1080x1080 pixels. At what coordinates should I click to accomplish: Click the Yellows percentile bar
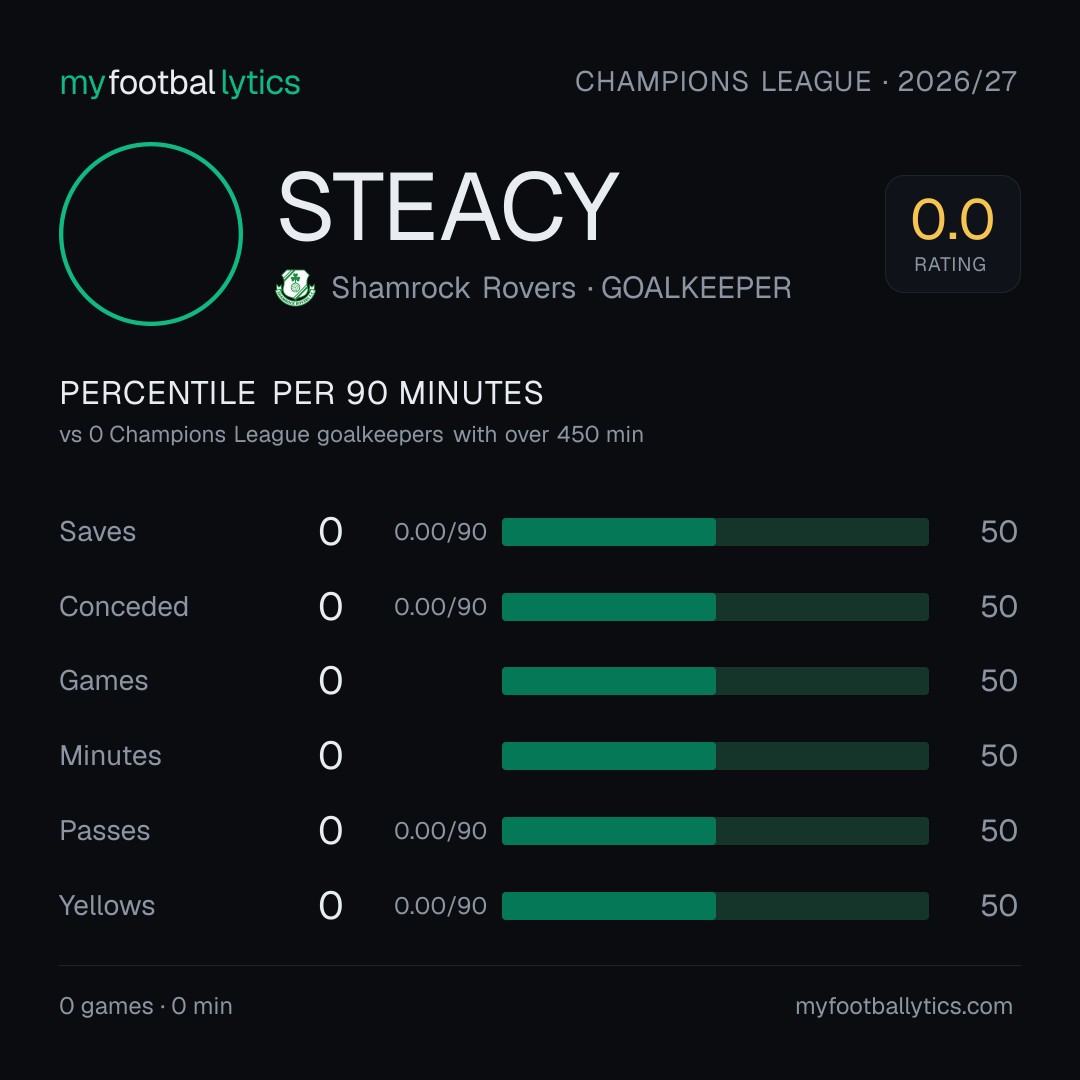pos(715,906)
